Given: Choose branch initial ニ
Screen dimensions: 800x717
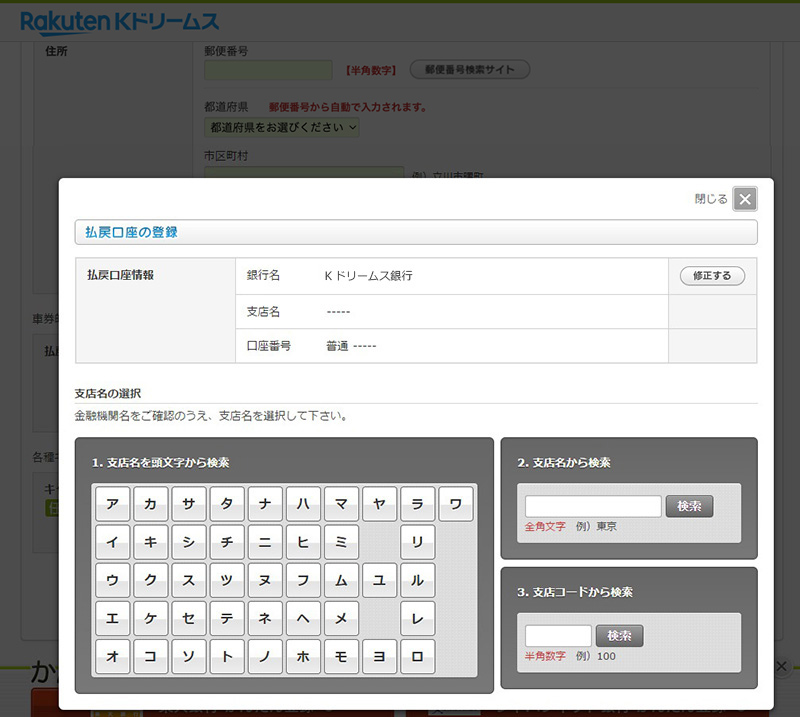Looking at the screenshot, I should click(x=265, y=542).
